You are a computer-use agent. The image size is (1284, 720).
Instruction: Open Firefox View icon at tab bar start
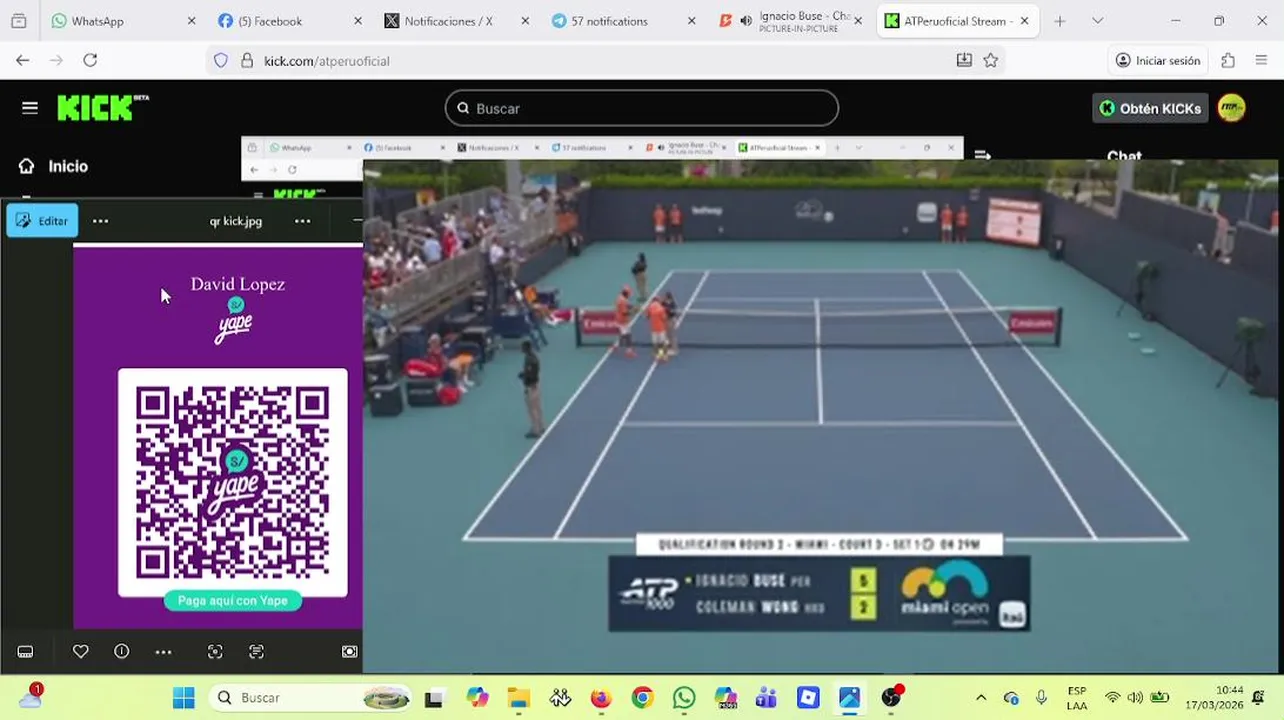coord(18,21)
